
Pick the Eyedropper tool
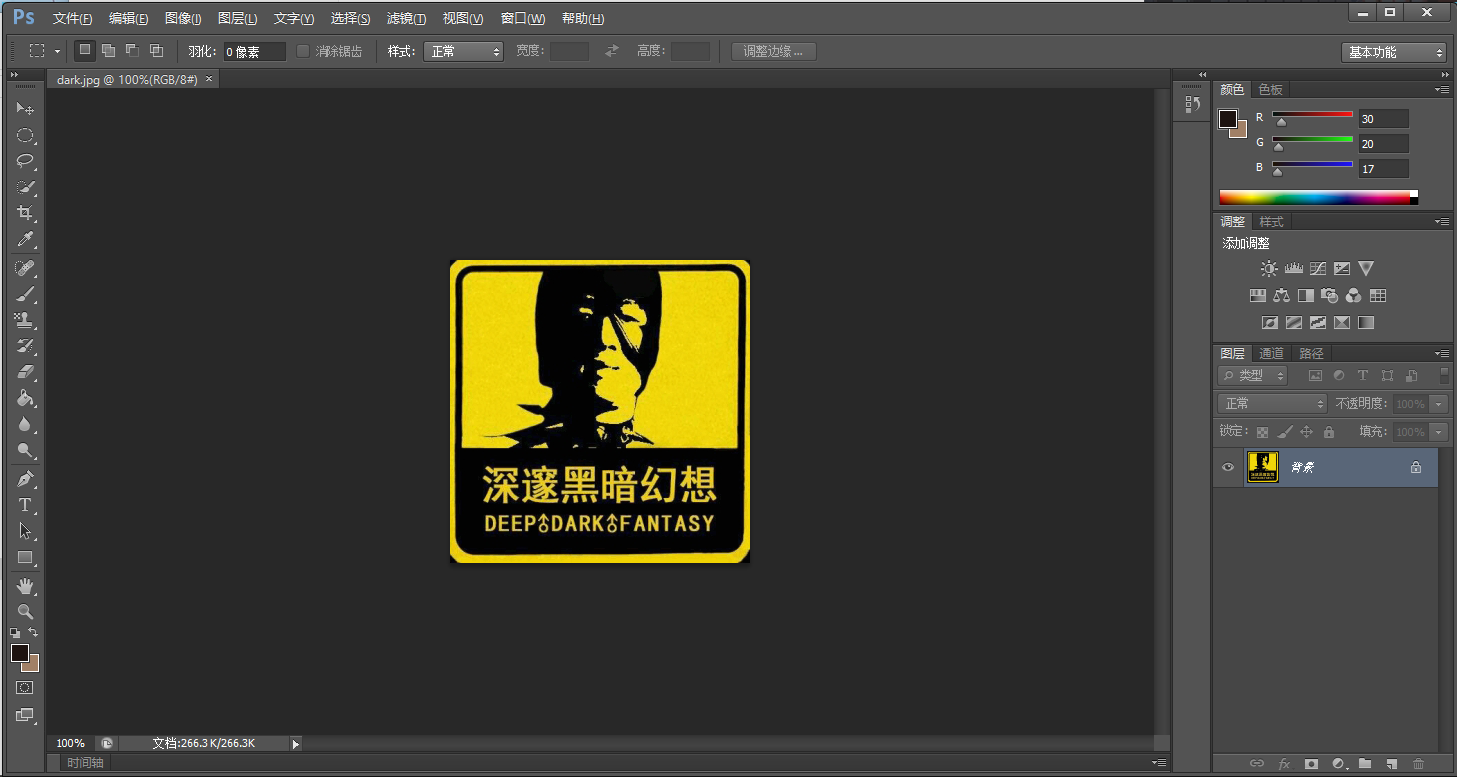[x=25, y=239]
